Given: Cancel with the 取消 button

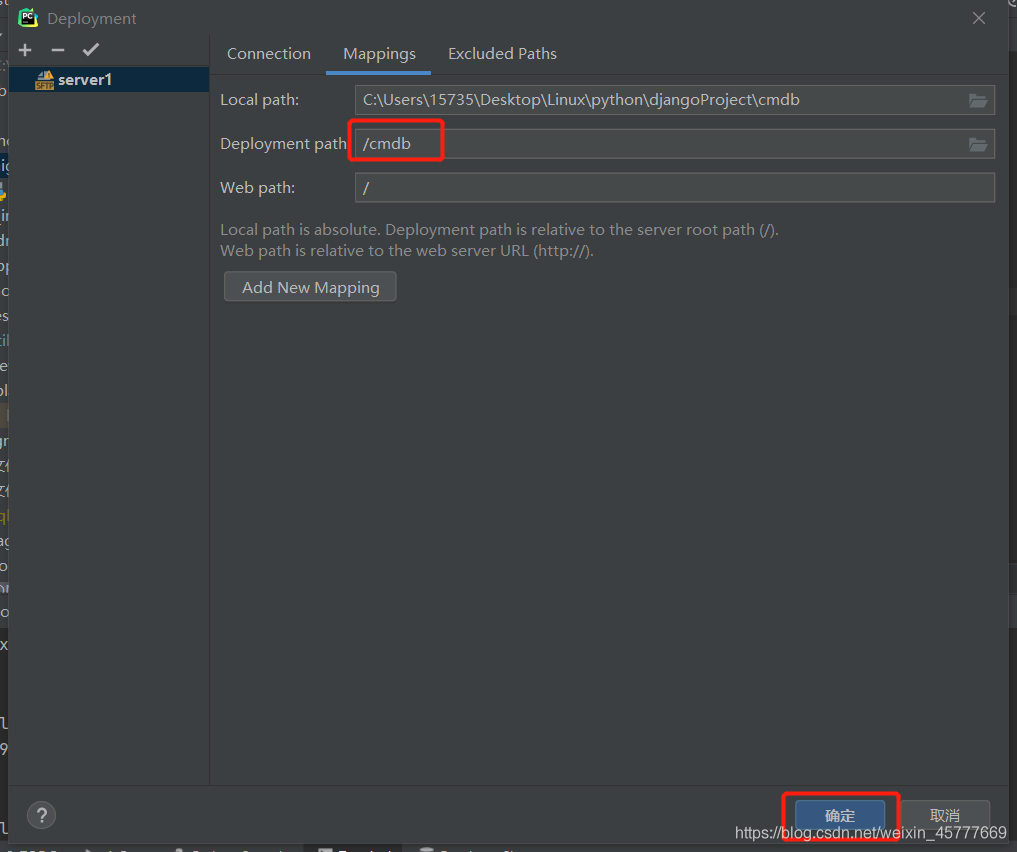Looking at the screenshot, I should 945,815.
